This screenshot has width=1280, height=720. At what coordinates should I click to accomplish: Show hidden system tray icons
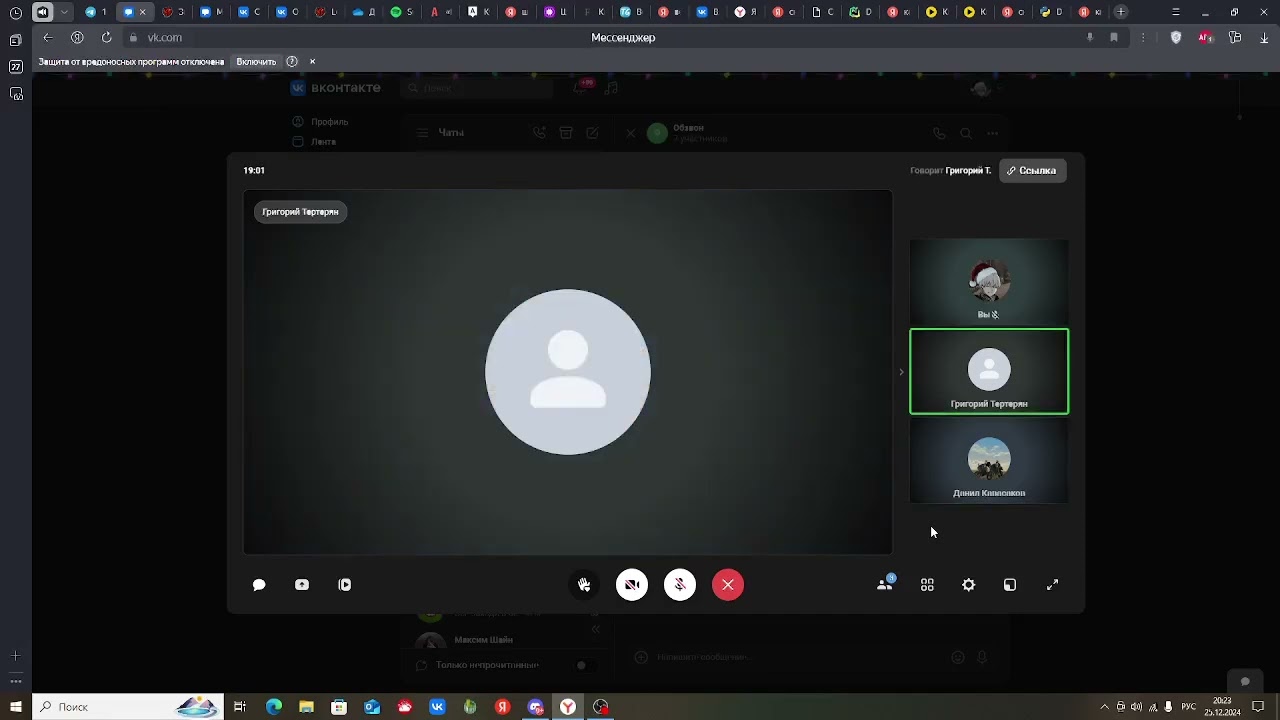[1104, 707]
